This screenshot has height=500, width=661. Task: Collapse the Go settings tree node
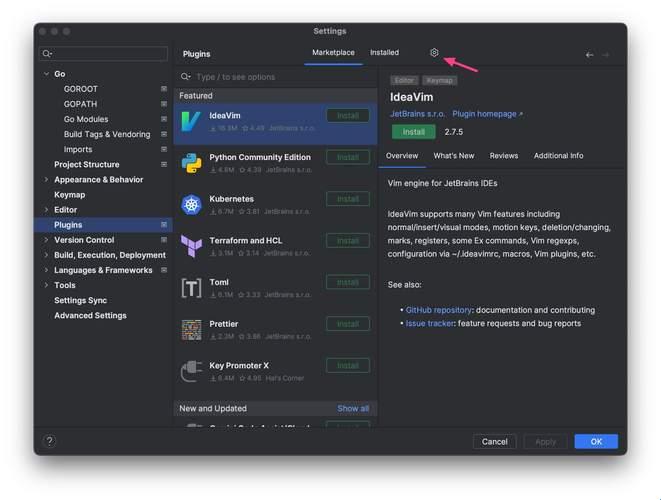[46, 74]
